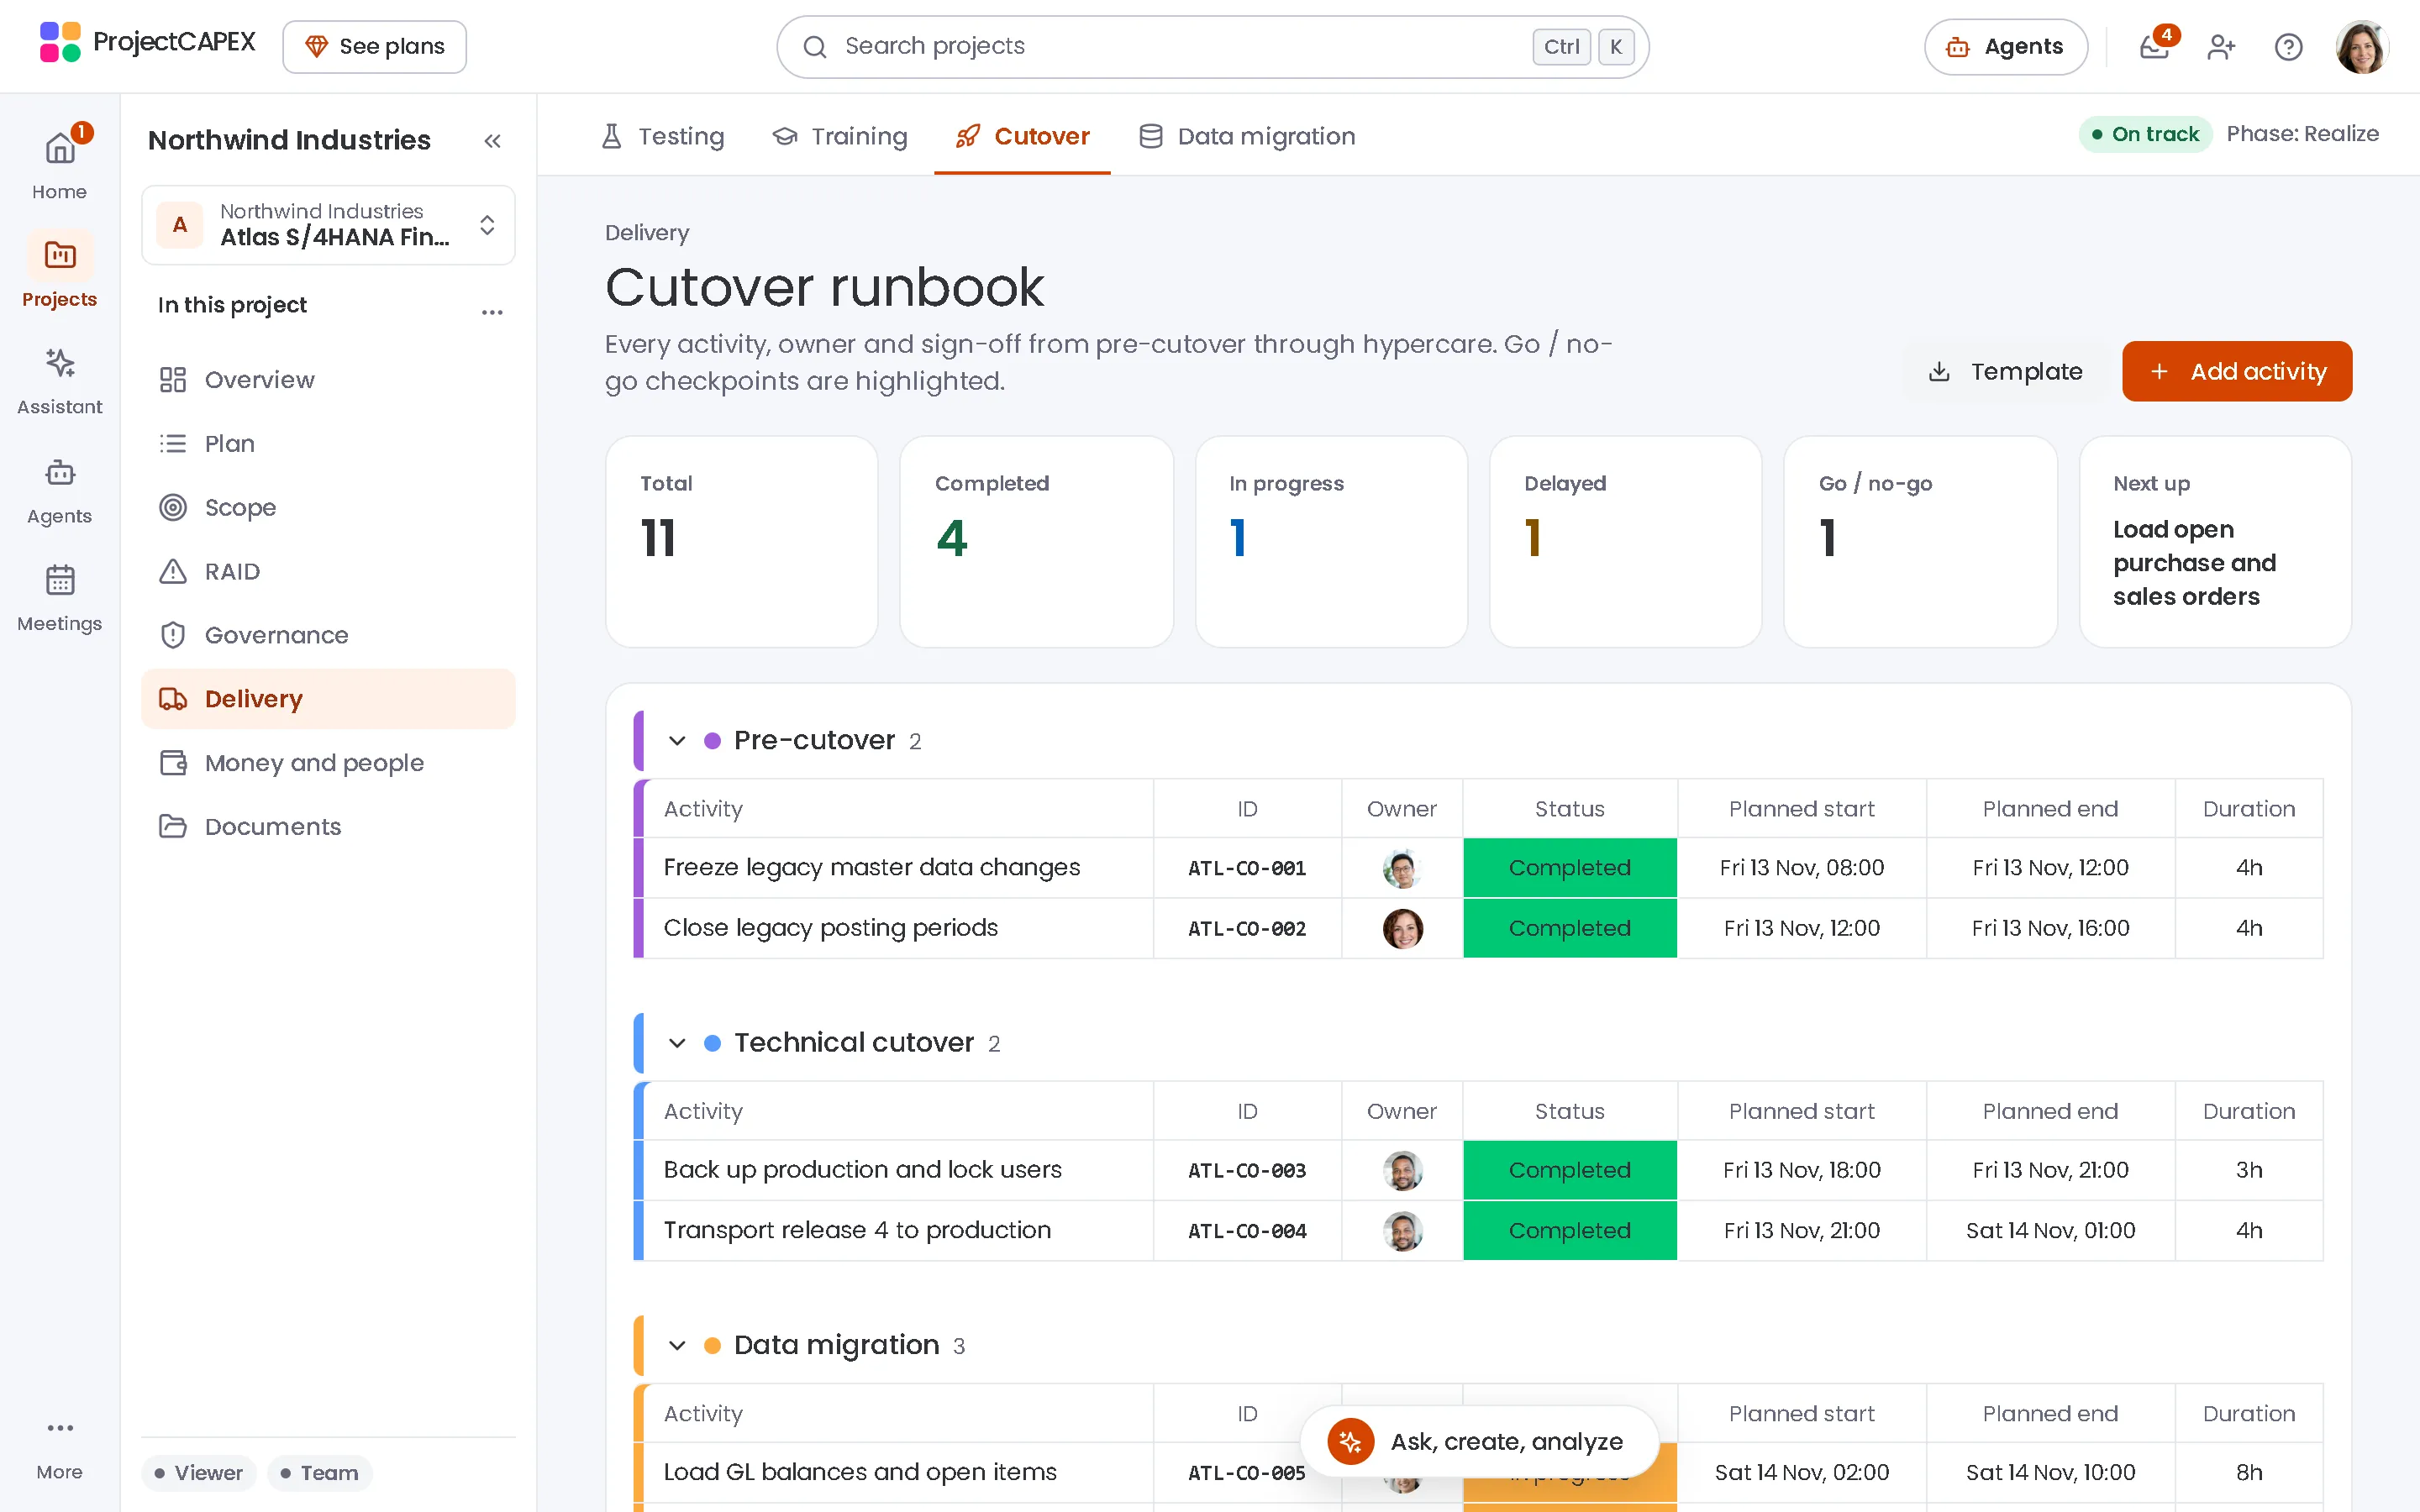Open activity Transport release 4 to production
Image resolution: width=2420 pixels, height=1512 pixels.
857,1230
